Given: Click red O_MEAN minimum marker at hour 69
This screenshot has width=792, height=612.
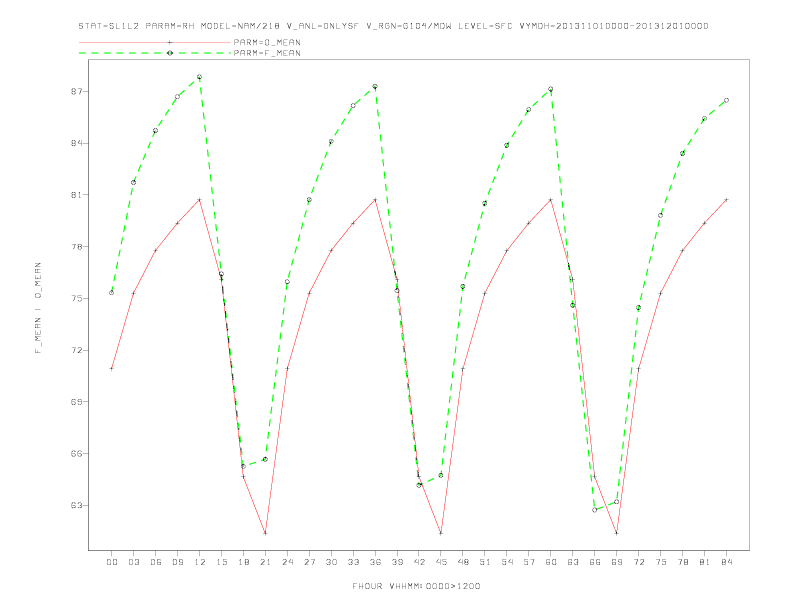Looking at the screenshot, I should click(617, 533).
